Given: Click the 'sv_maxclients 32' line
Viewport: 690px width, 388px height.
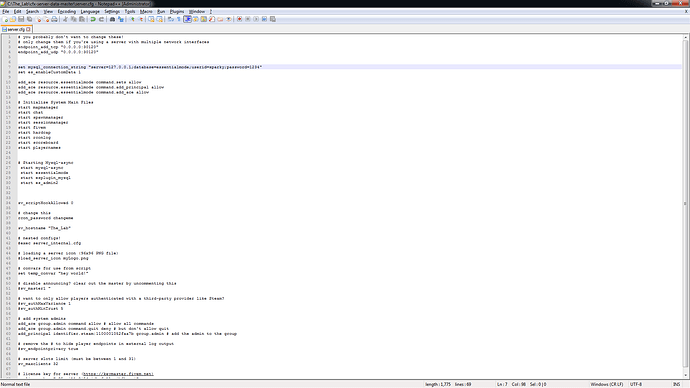Looking at the screenshot, I should pos(38,364).
